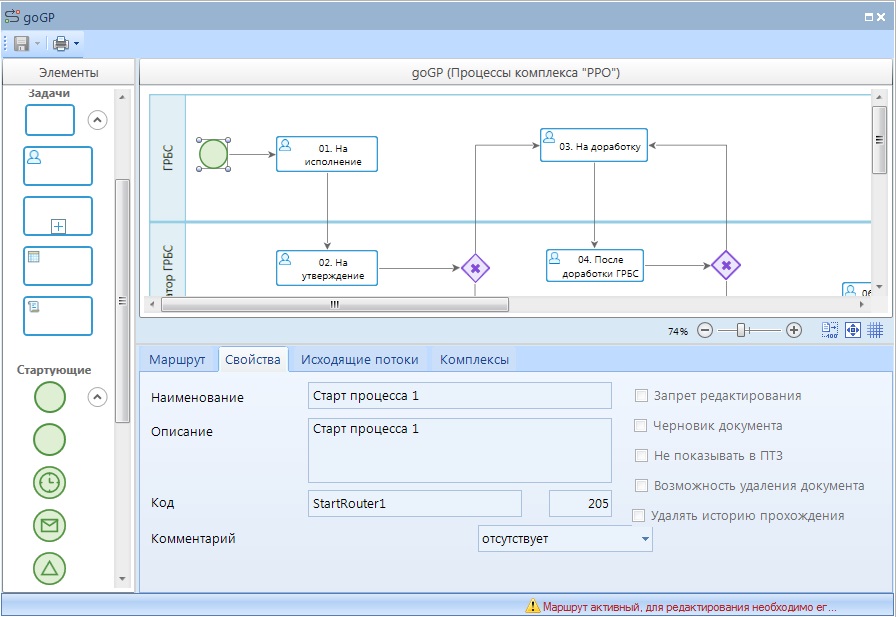This screenshot has width=896, height=617.
Task: Switch to the Маршрут tab
Action: [x=177, y=360]
